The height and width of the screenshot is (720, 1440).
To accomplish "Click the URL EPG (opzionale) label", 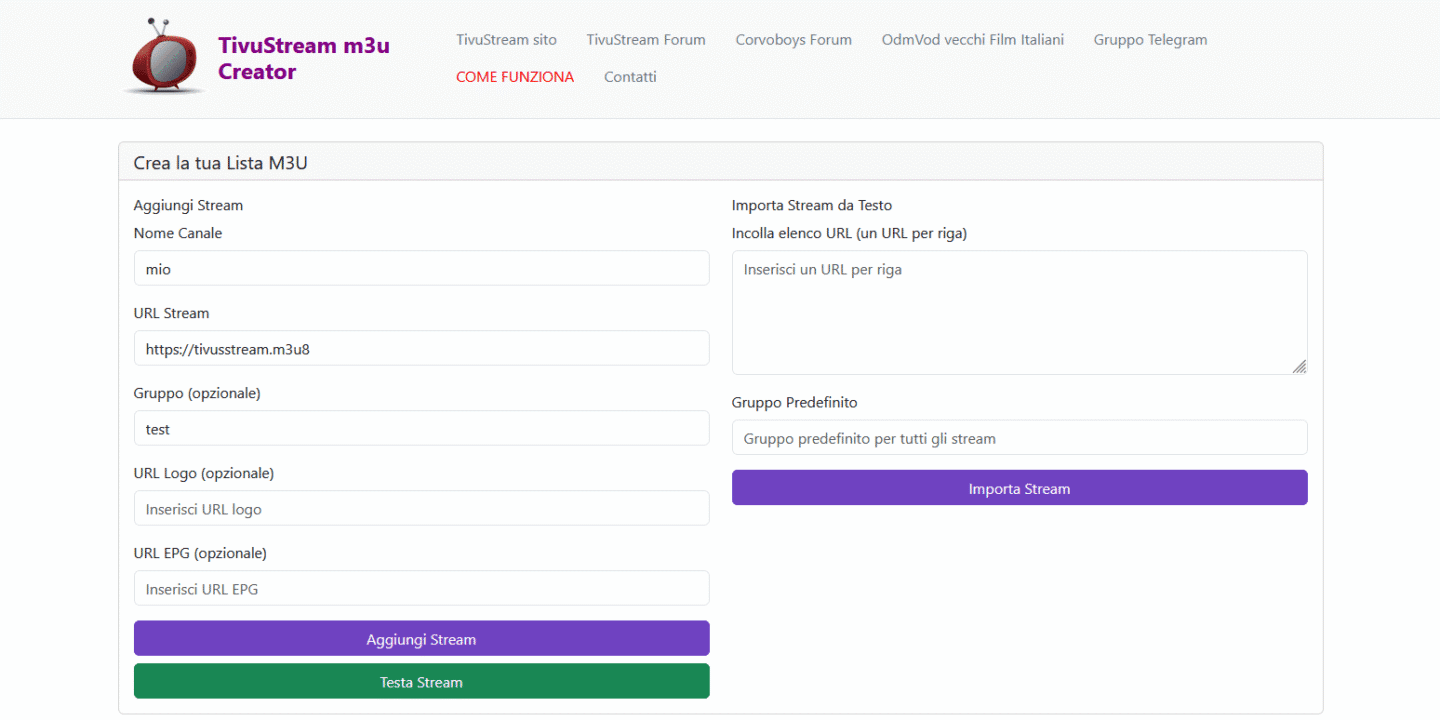I will (x=200, y=553).
